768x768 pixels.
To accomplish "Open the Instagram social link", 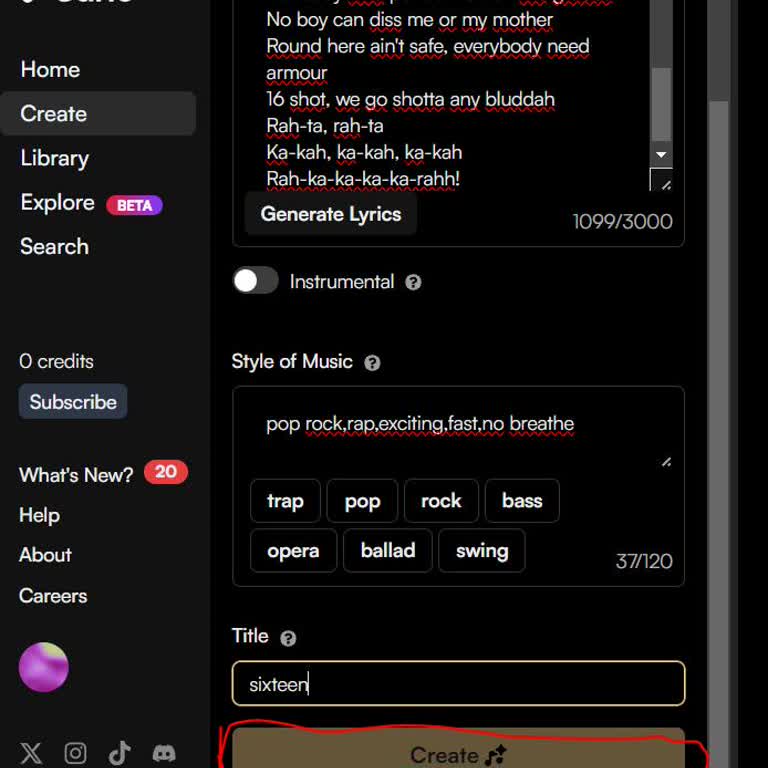I will [75, 753].
